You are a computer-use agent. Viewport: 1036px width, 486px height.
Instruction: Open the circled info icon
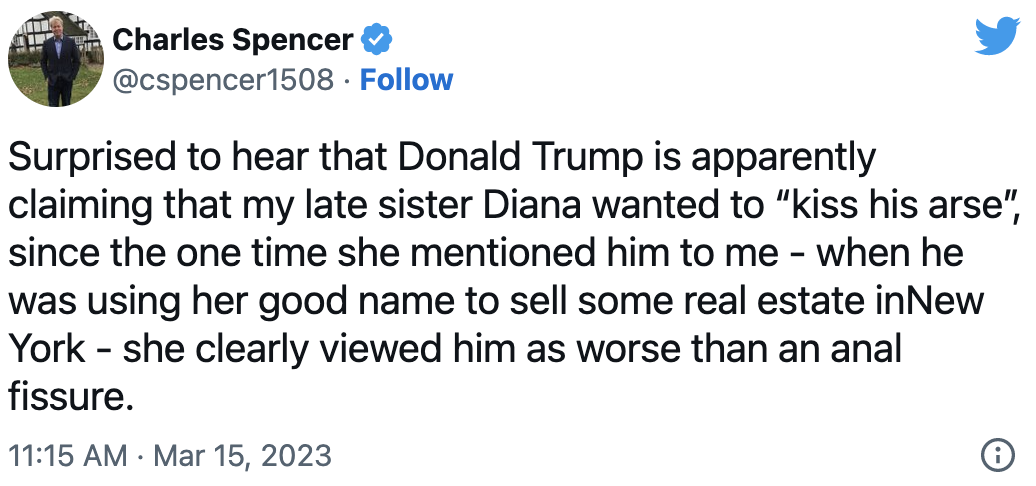pos(998,455)
